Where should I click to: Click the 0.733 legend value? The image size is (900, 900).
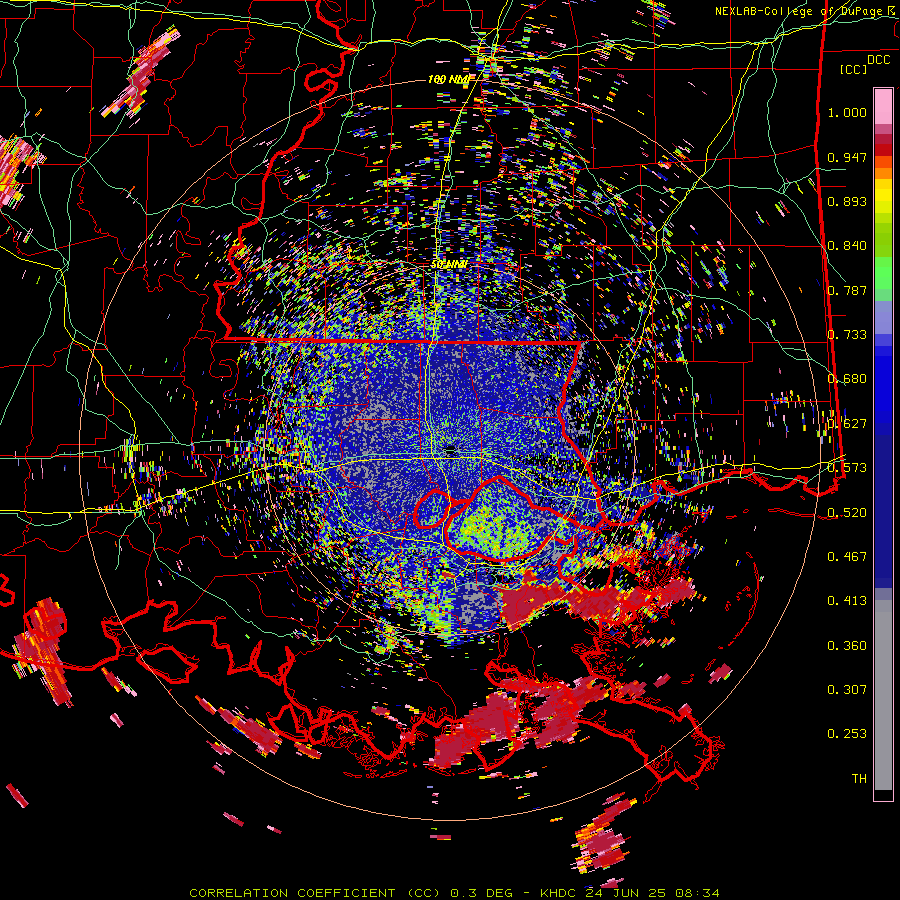(847, 335)
